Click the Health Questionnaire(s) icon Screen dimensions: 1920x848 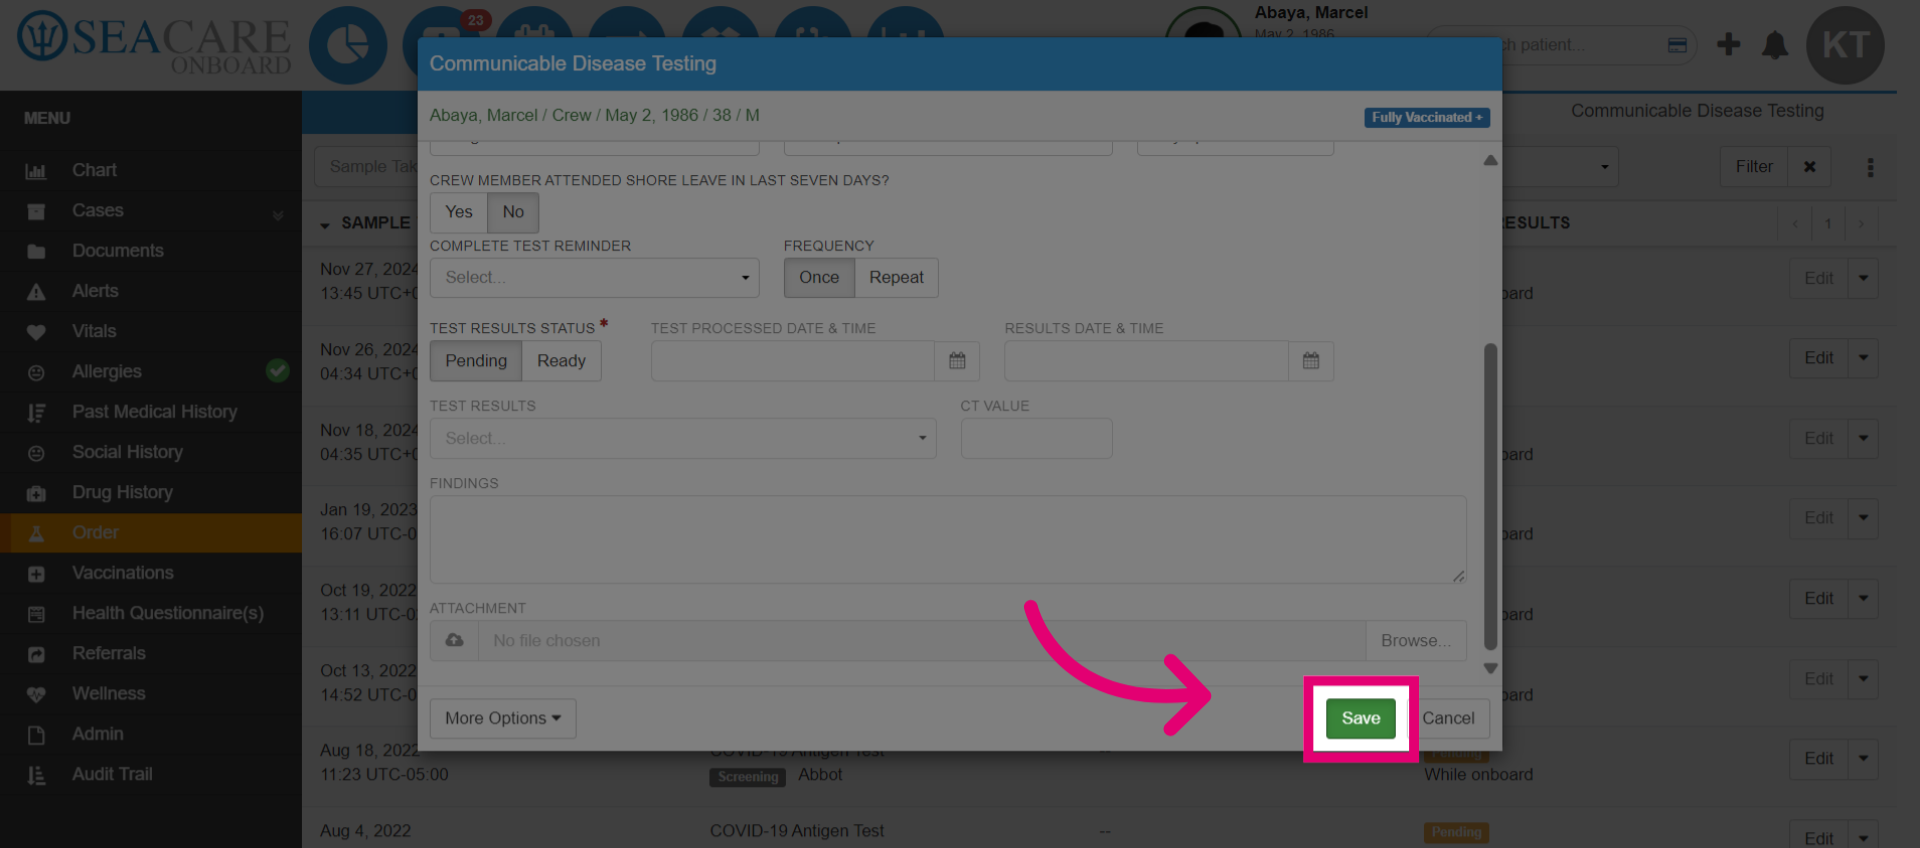(x=36, y=614)
